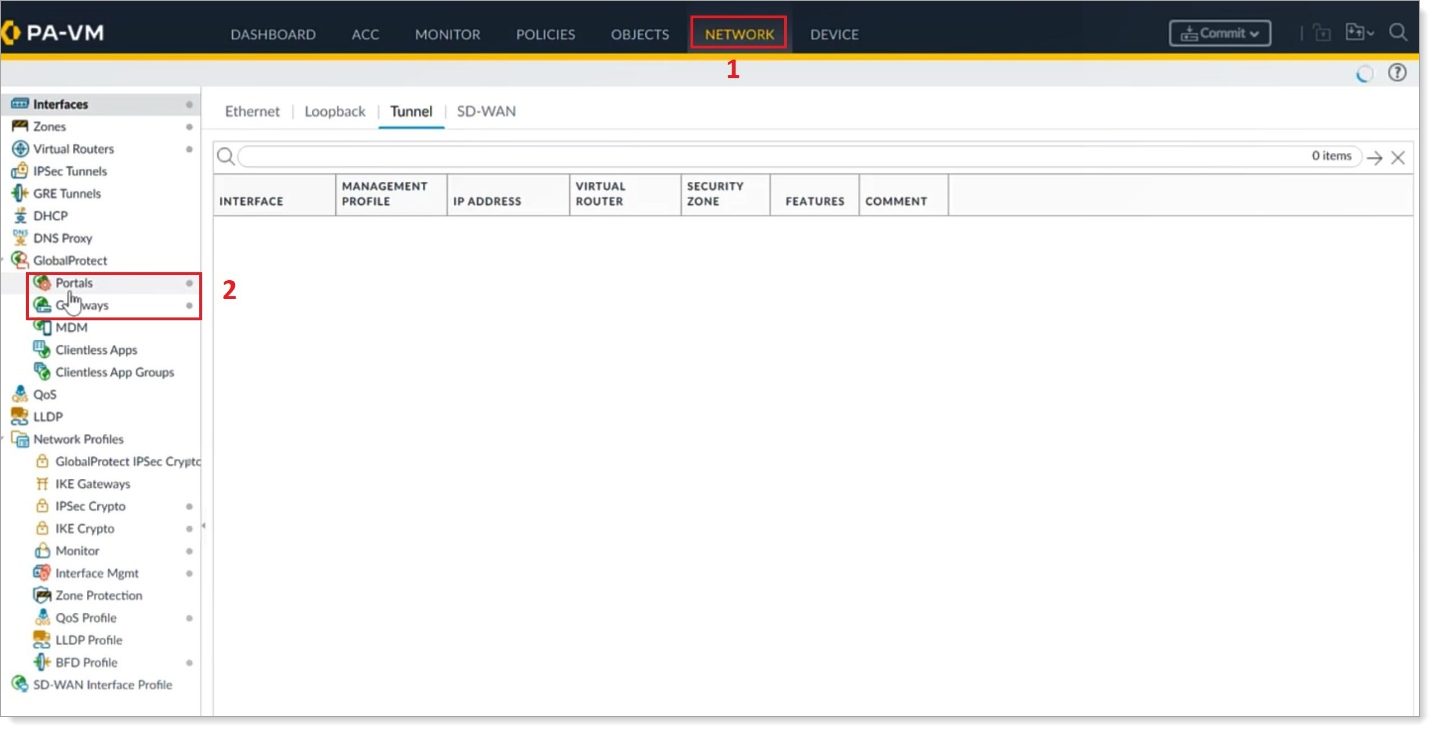Click the Zones icon in sidebar
1435x732 pixels.
pyautogui.click(x=19, y=127)
